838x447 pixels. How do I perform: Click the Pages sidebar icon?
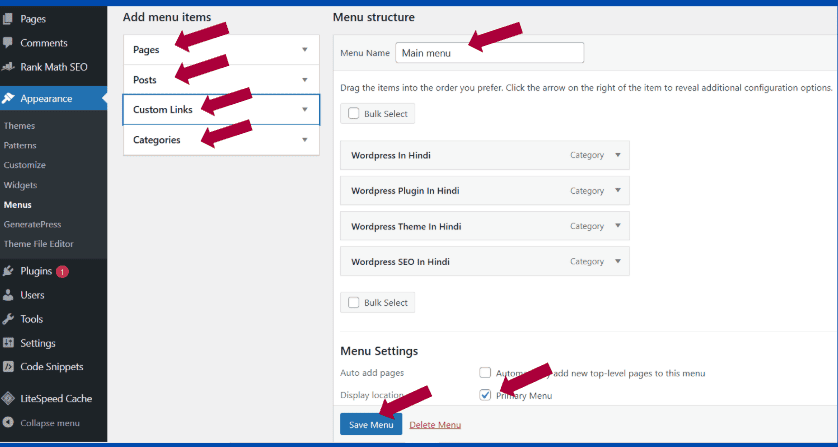(8, 19)
